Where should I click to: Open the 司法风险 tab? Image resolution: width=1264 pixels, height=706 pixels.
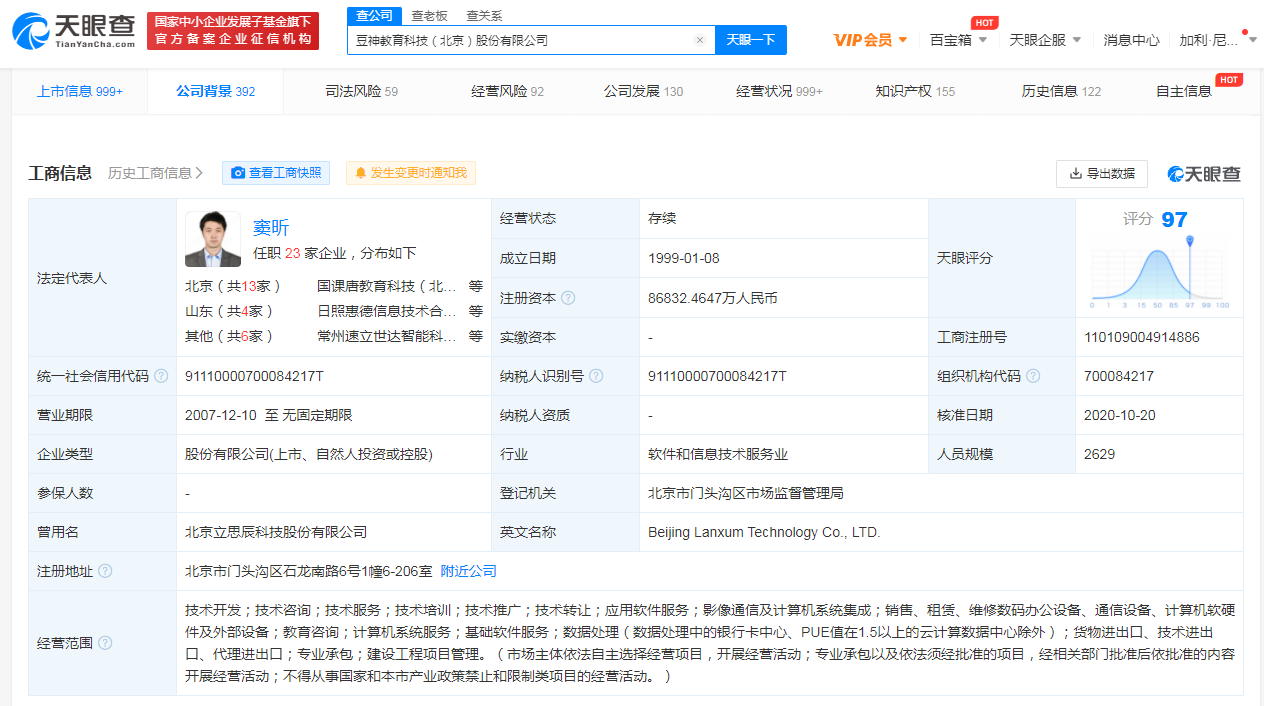click(x=362, y=91)
